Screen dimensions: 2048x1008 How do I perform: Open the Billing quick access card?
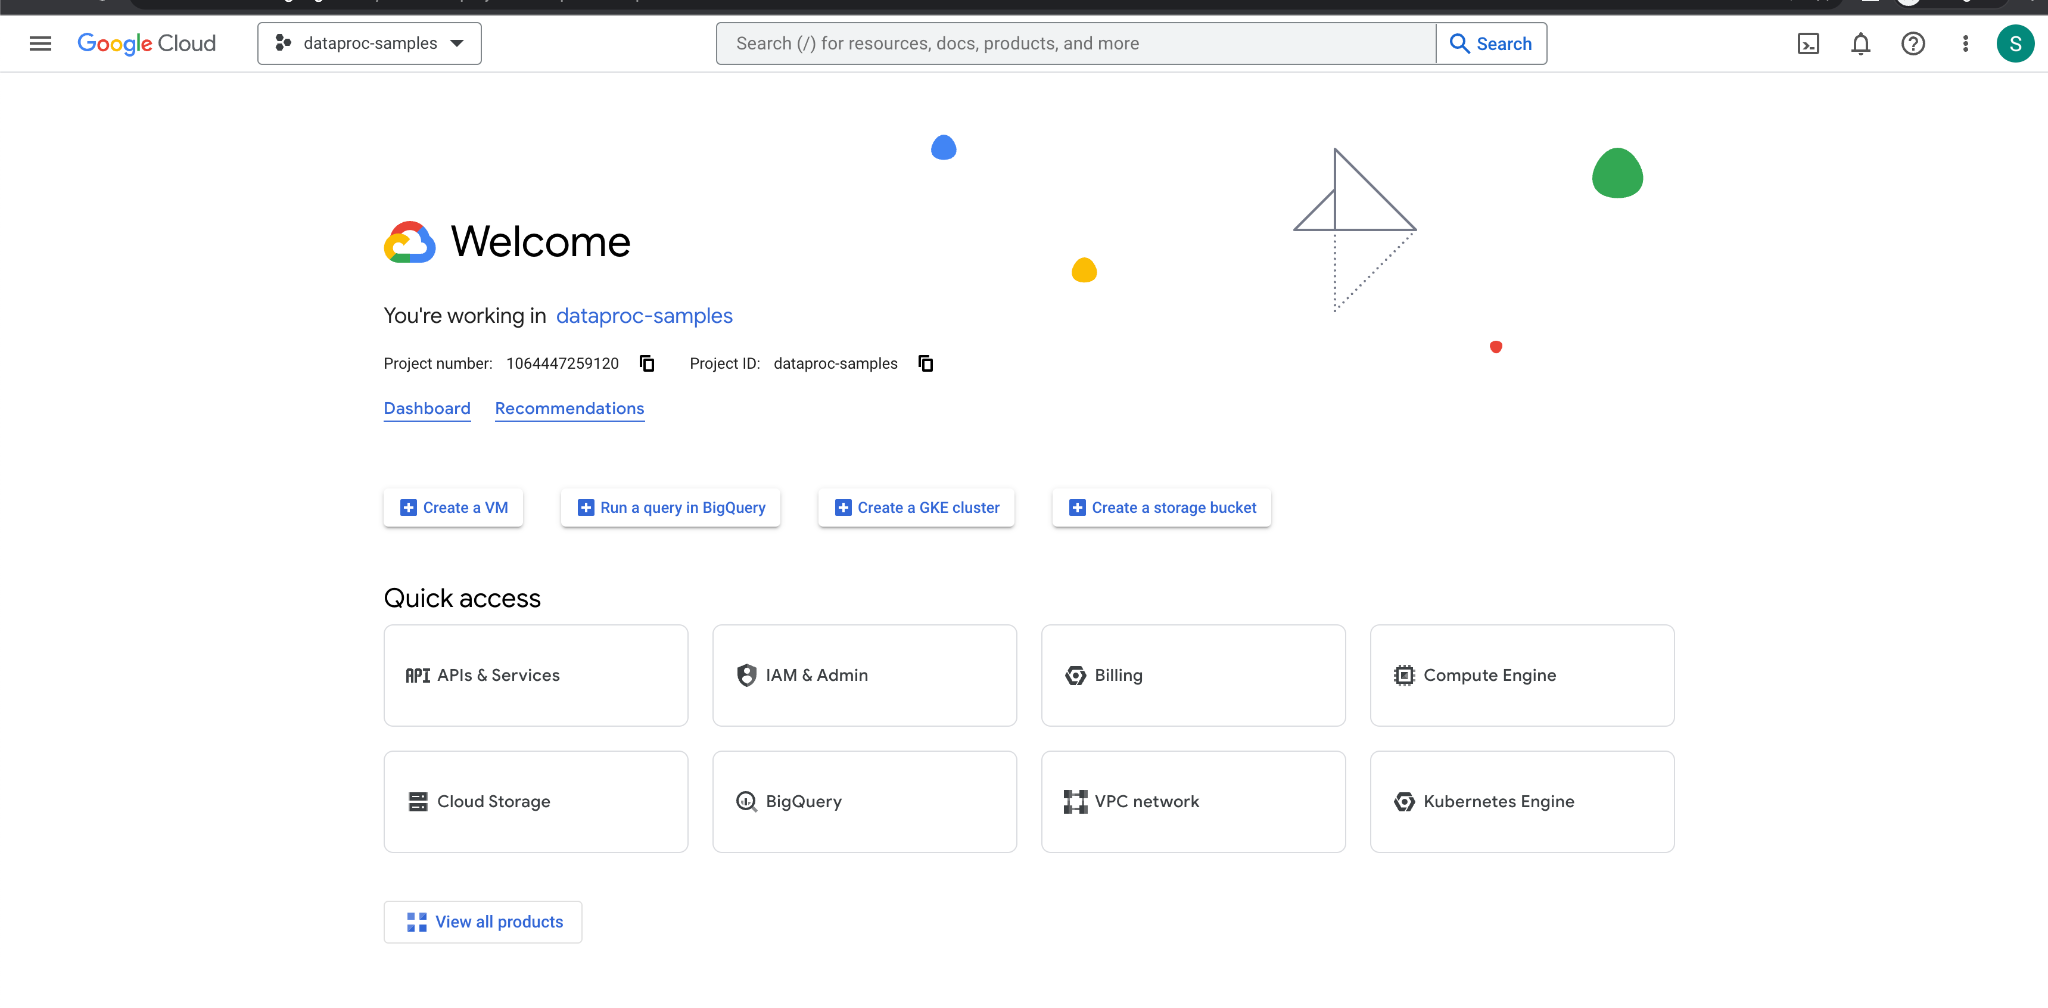1193,675
